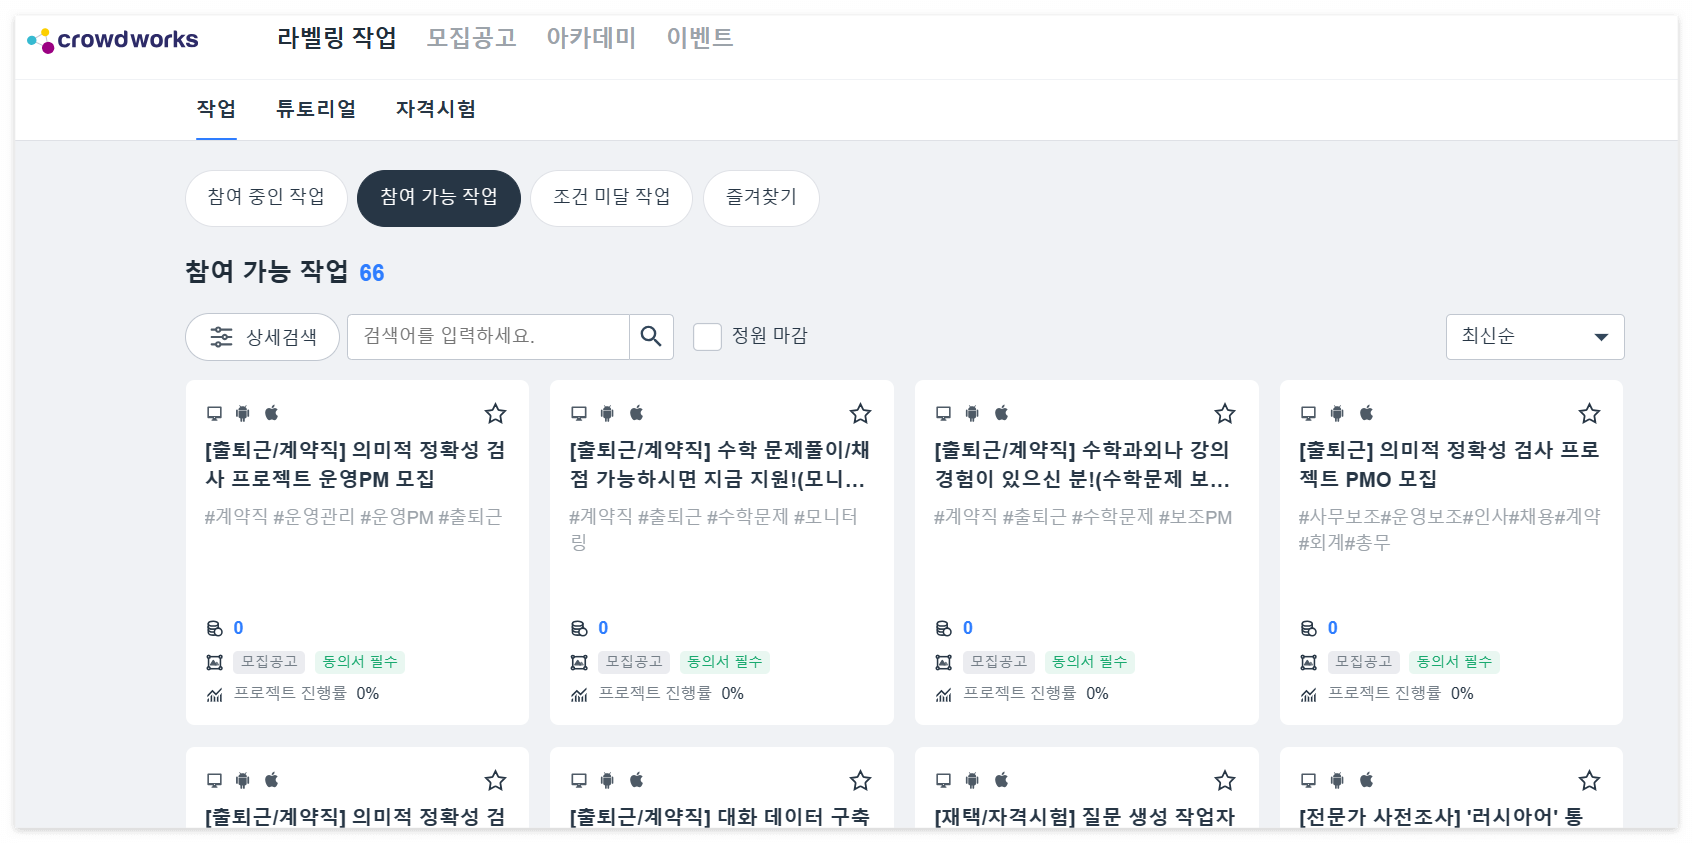This screenshot has width=1693, height=843.
Task: Click the task type icon on 수학과외나 강의 card
Action: (x=943, y=662)
